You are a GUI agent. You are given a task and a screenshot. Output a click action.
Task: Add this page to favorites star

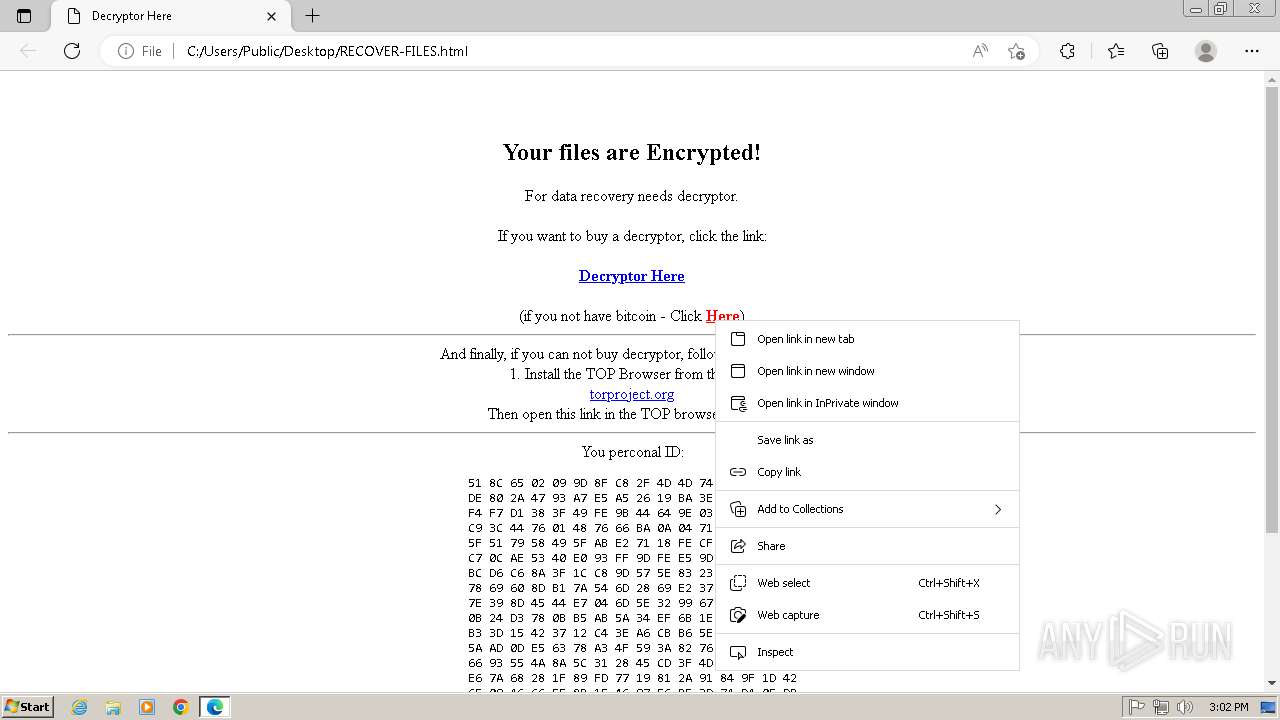(1016, 51)
